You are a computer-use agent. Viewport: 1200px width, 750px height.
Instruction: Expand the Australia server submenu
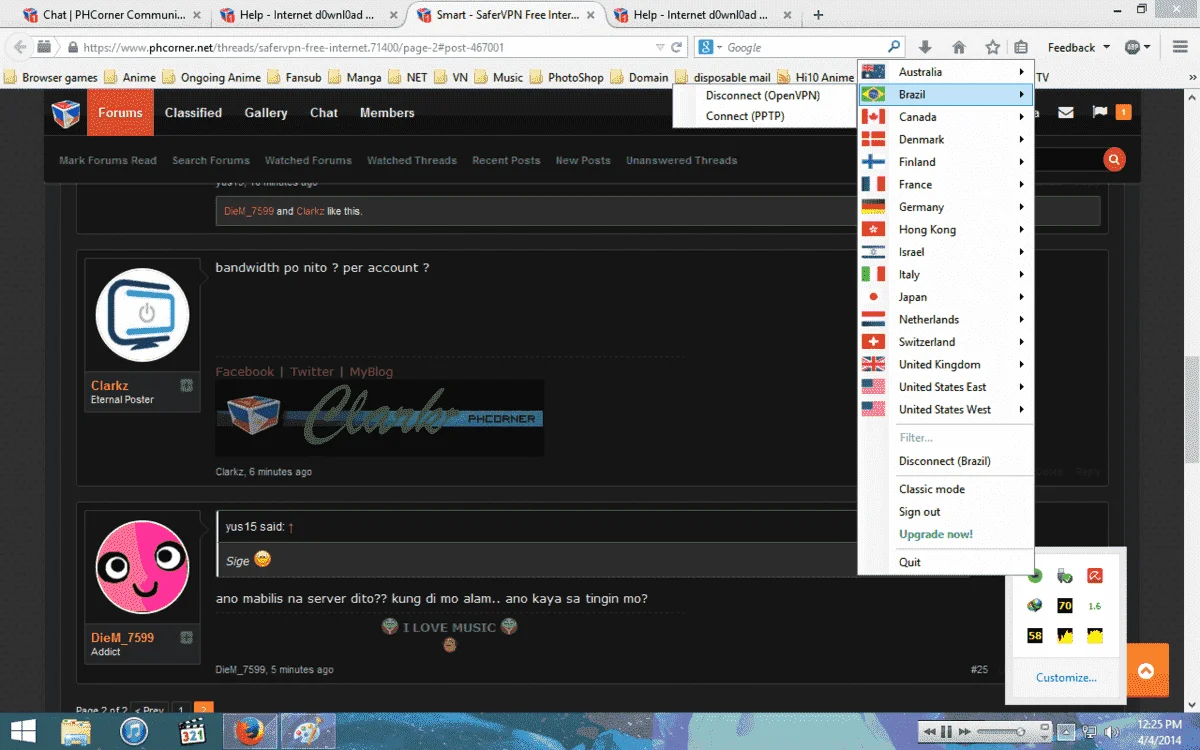point(945,72)
